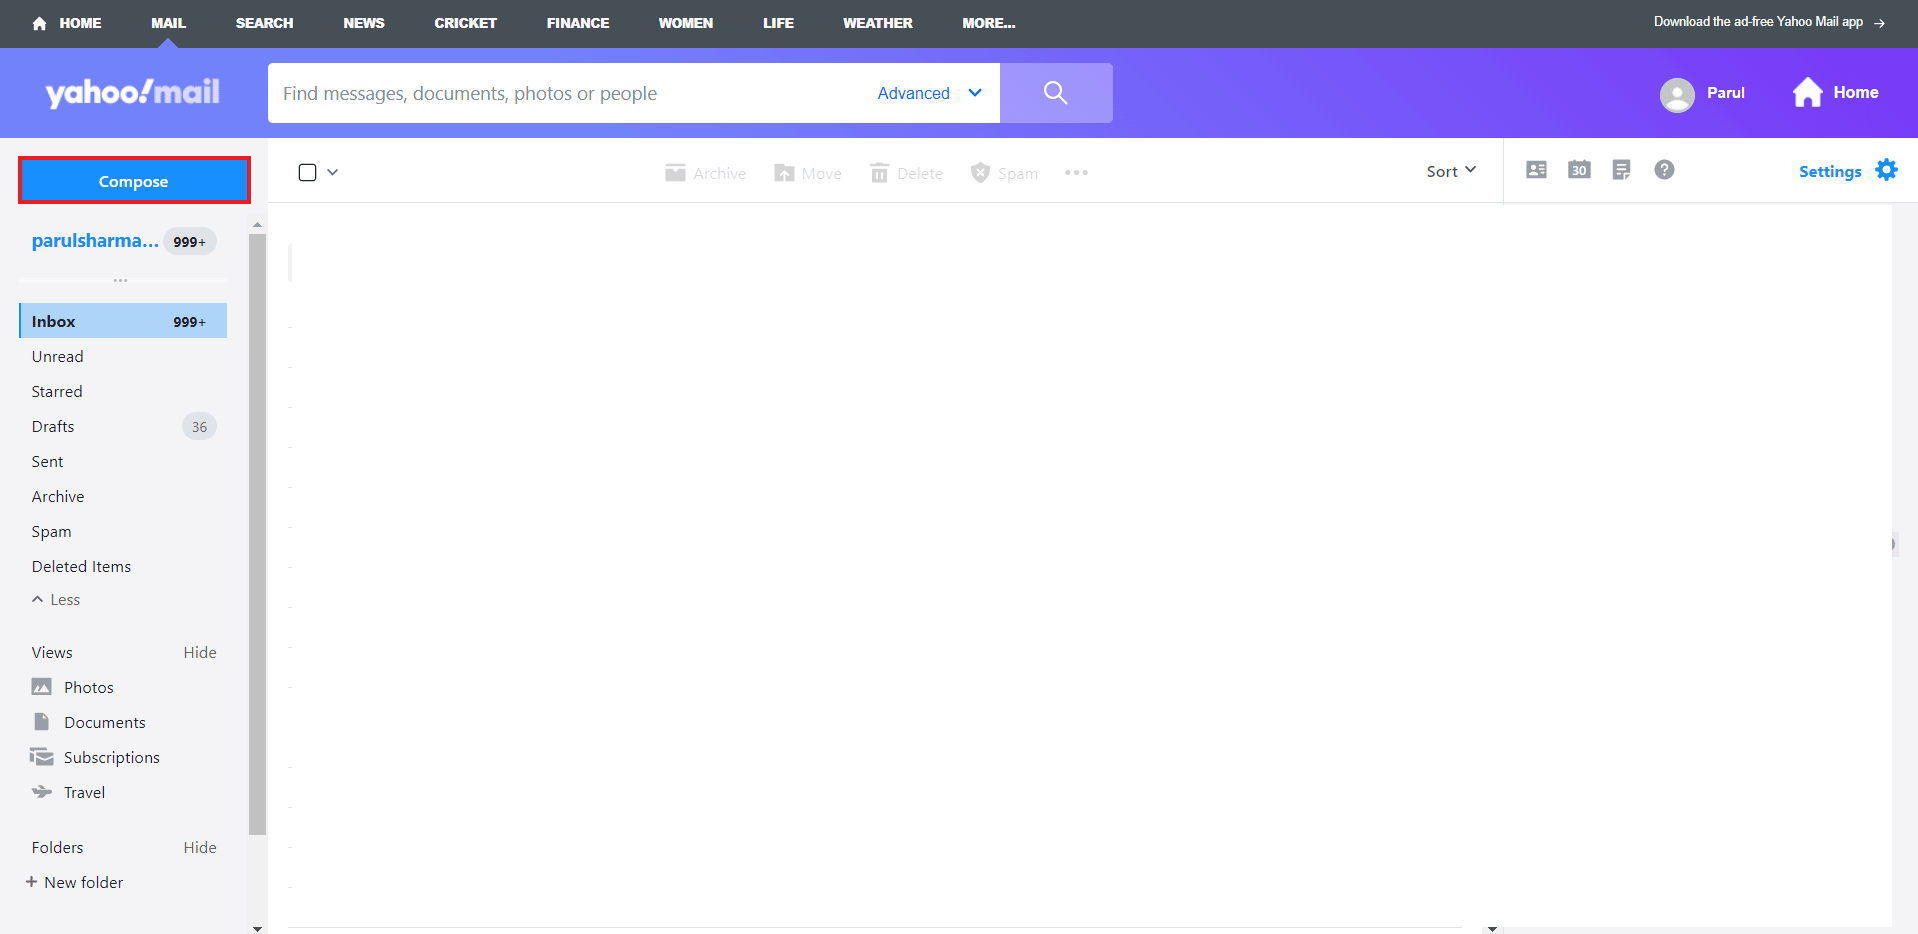
Task: Open the Sort dropdown
Action: (x=1451, y=171)
